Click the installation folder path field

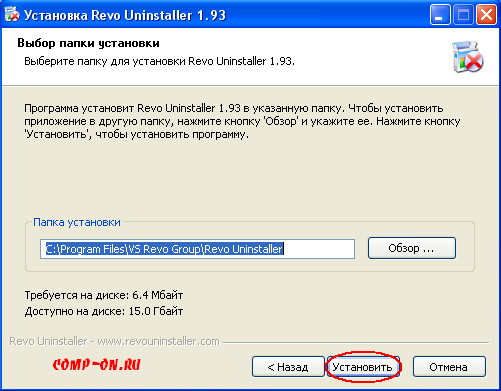tap(197, 249)
